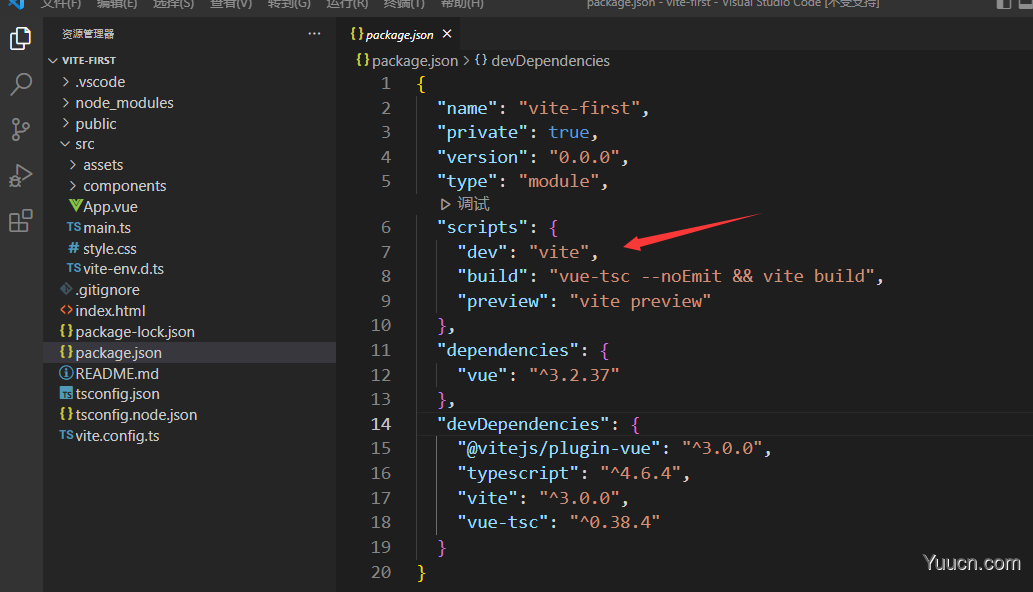The image size is (1033, 592).
Task: Click the info icon beside README.md
Action: point(66,373)
